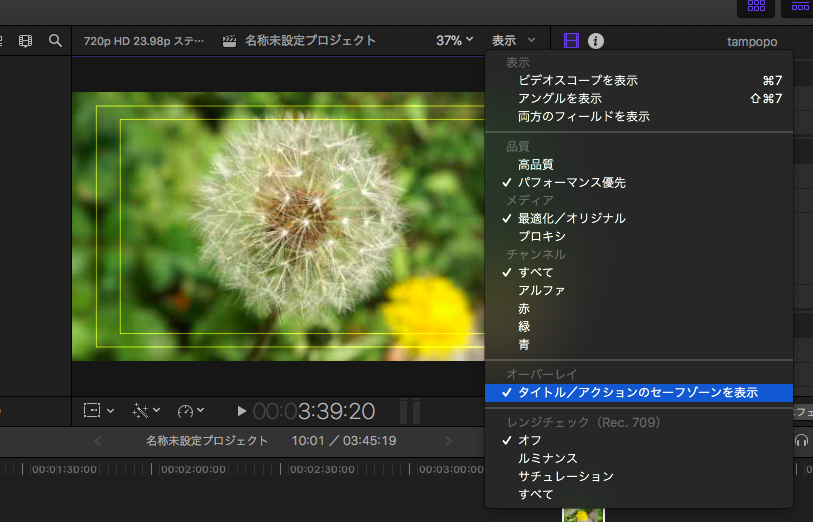Click the clapperboard project icon
813x522 pixels.
point(229,41)
